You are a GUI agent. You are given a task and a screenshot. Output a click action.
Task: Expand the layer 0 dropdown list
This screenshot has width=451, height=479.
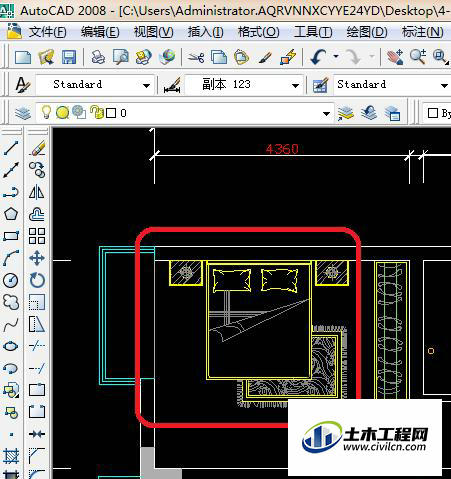pos(327,114)
